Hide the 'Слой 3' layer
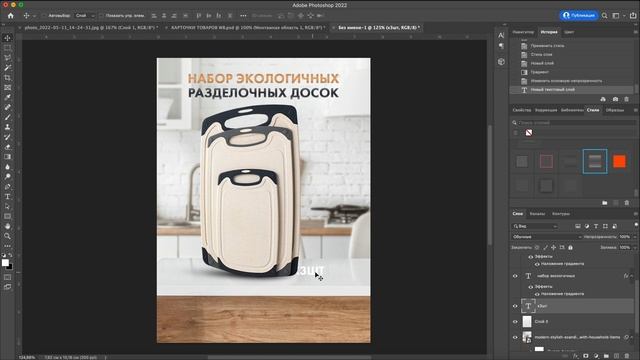Screen dimensions: 640x360 [515, 322]
